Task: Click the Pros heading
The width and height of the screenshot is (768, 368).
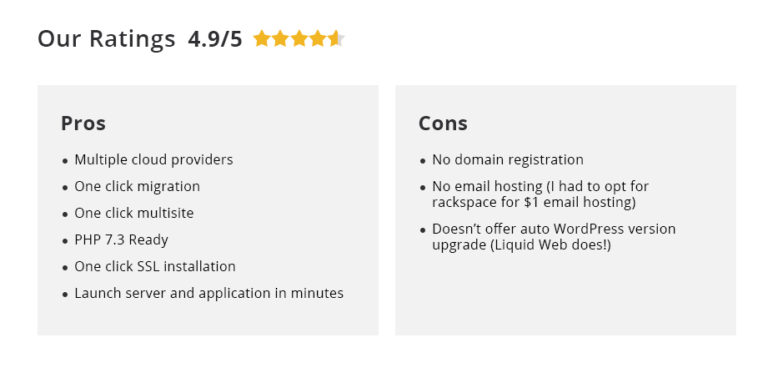Action: coord(83,123)
